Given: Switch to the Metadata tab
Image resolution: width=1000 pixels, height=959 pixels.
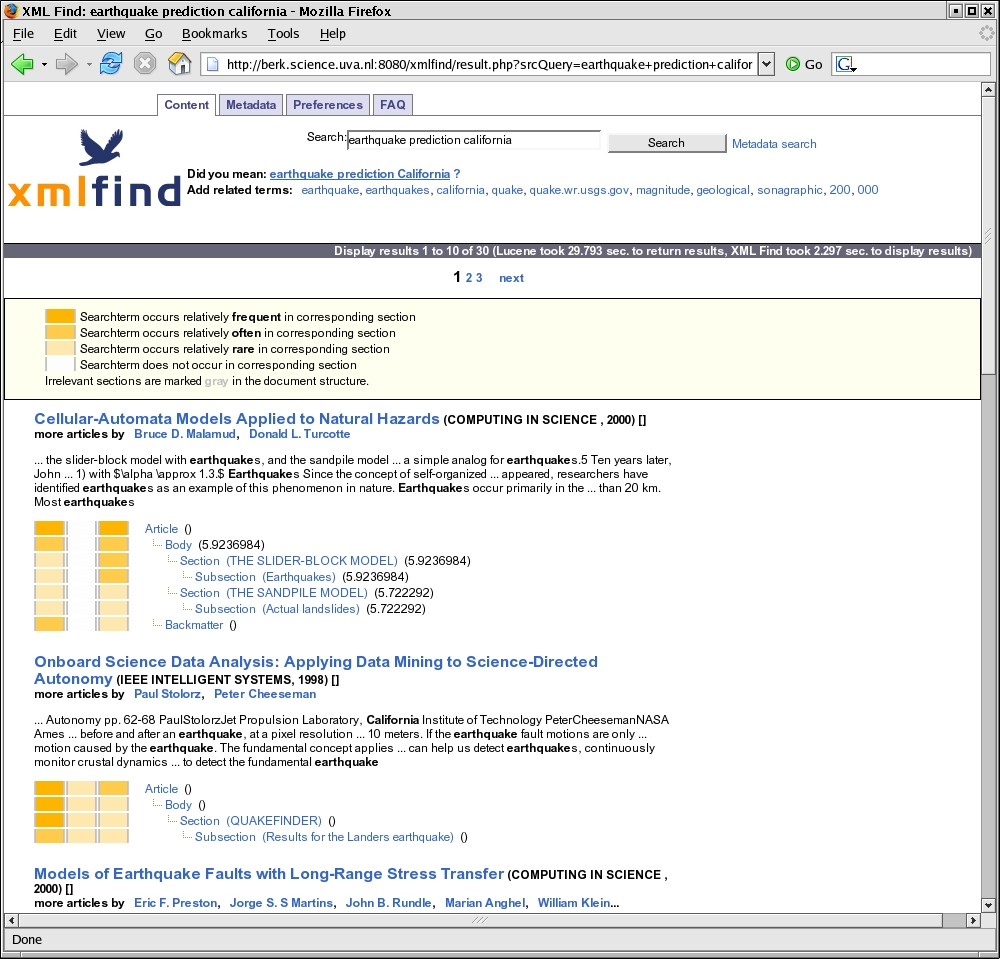Looking at the screenshot, I should tap(251, 105).
